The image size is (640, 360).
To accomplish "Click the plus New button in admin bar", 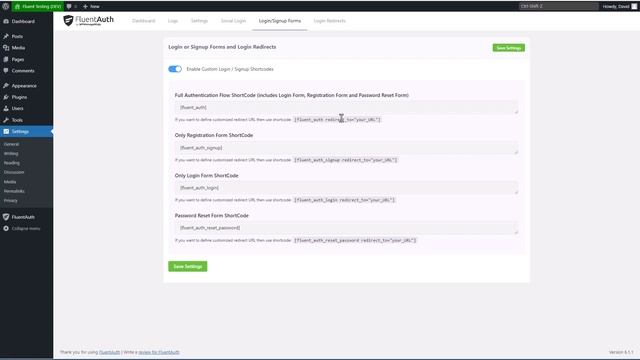I will click(x=91, y=7).
